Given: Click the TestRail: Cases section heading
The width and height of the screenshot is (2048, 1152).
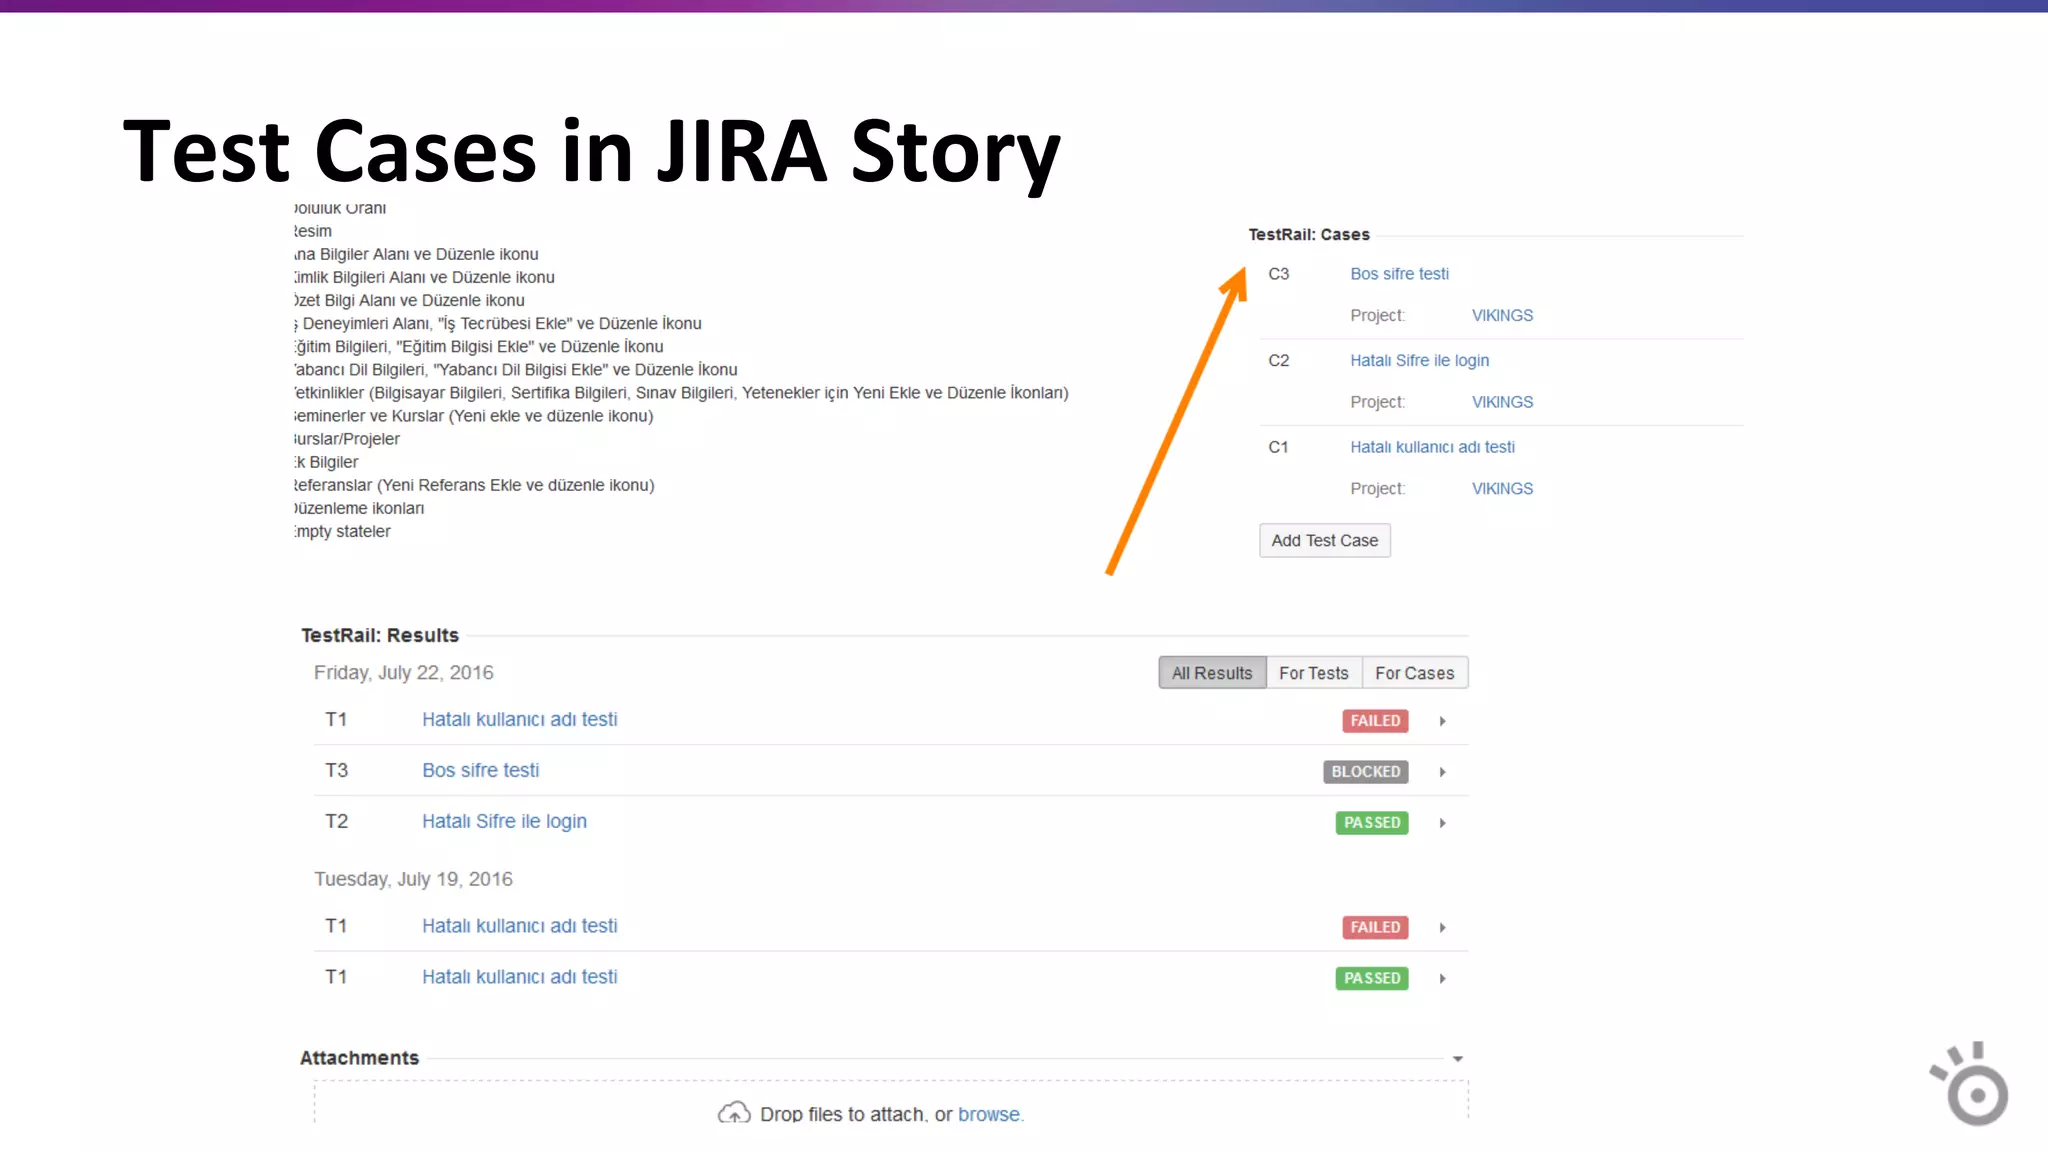Looking at the screenshot, I should (1309, 235).
